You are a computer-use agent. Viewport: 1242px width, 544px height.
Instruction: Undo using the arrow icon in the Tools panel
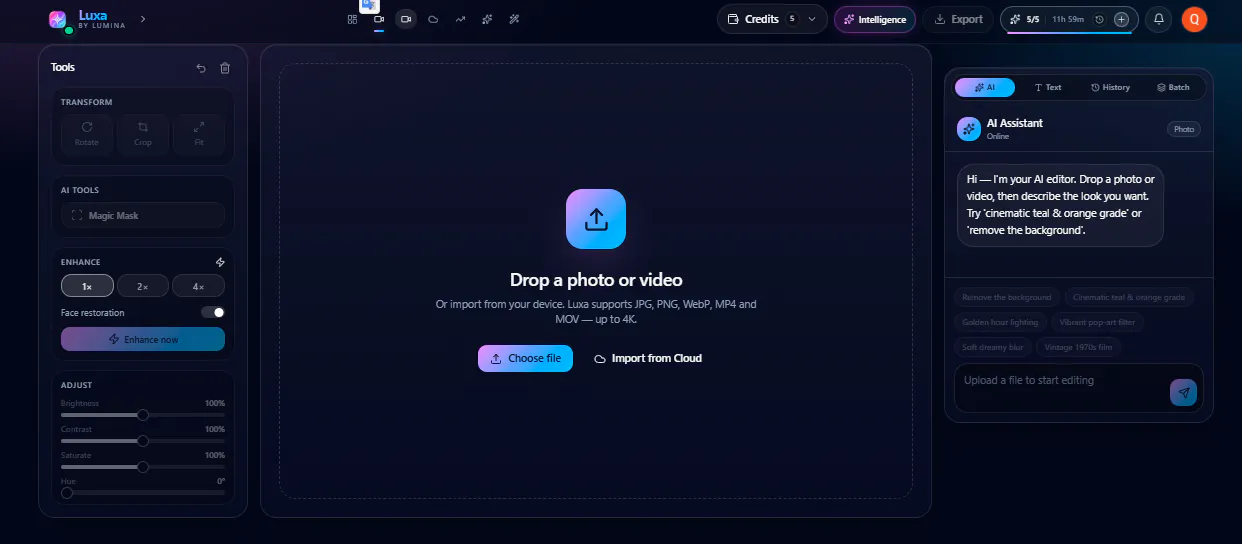click(201, 68)
